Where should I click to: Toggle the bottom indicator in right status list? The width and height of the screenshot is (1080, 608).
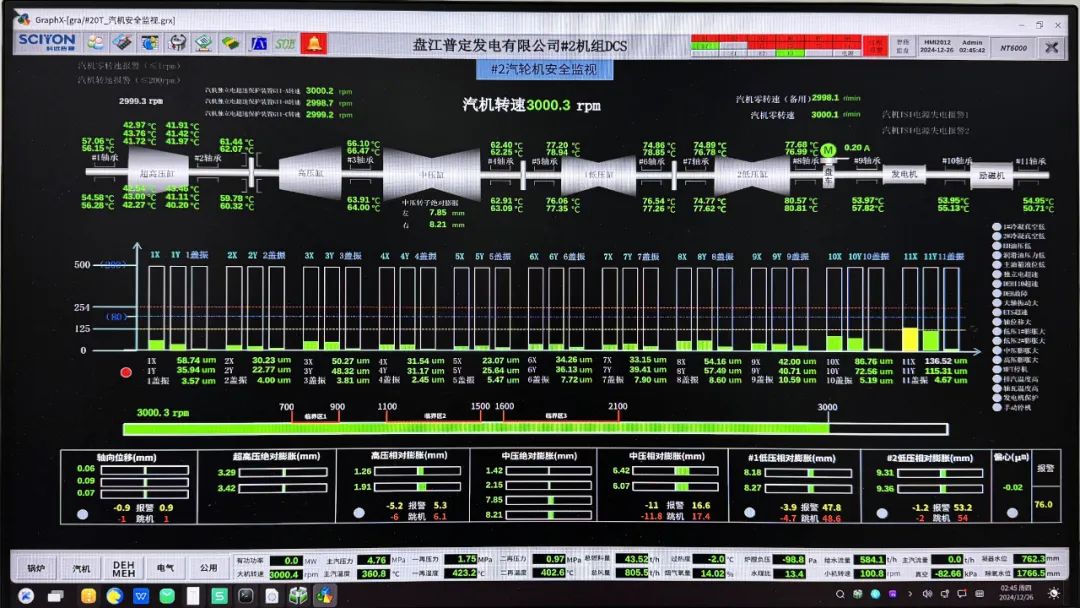point(996,407)
